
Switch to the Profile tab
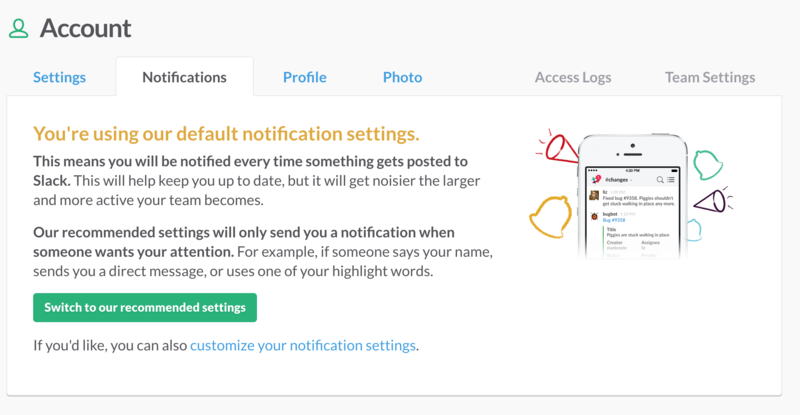click(305, 77)
